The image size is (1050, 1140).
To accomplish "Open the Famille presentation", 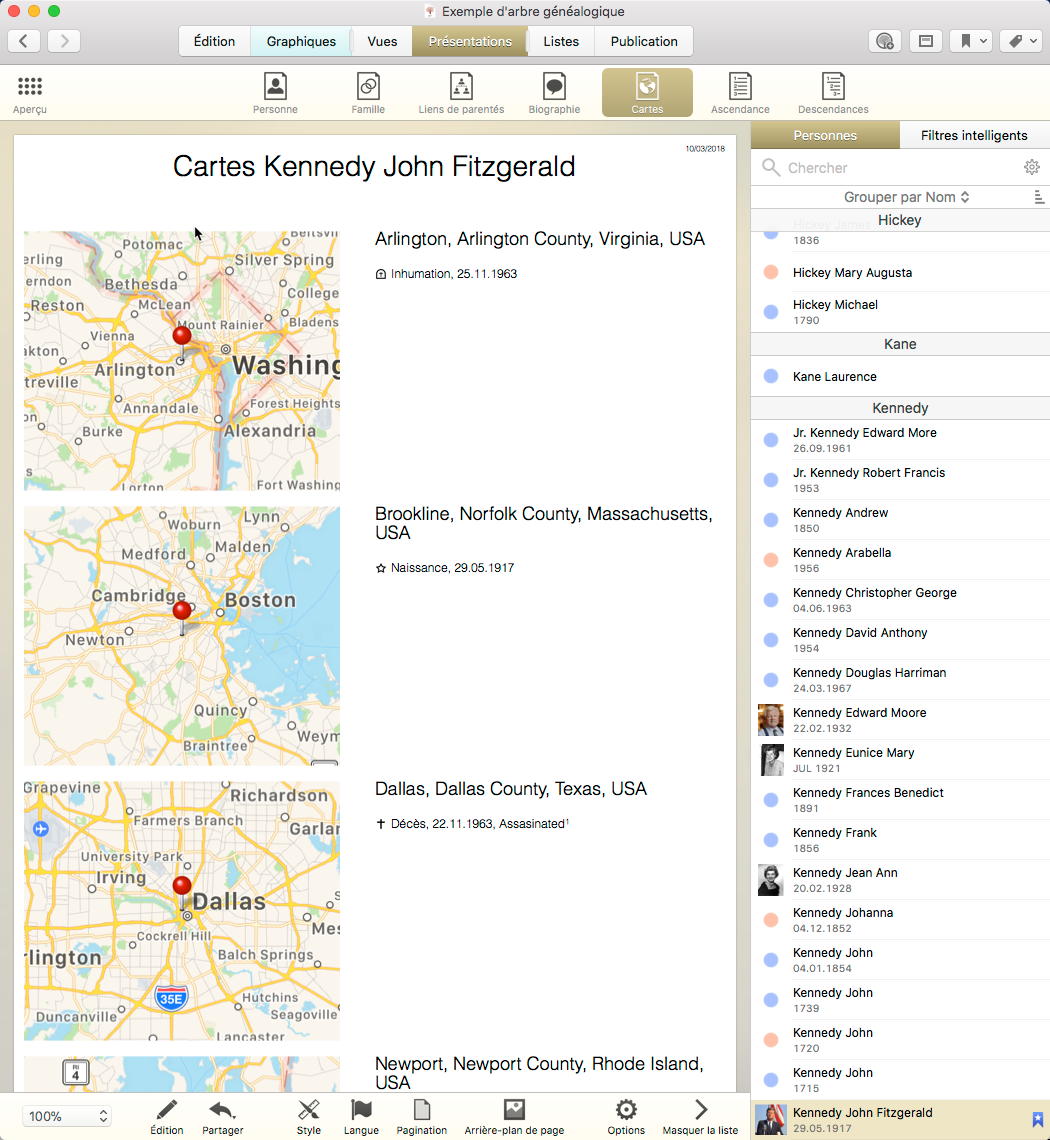I will click(x=368, y=94).
